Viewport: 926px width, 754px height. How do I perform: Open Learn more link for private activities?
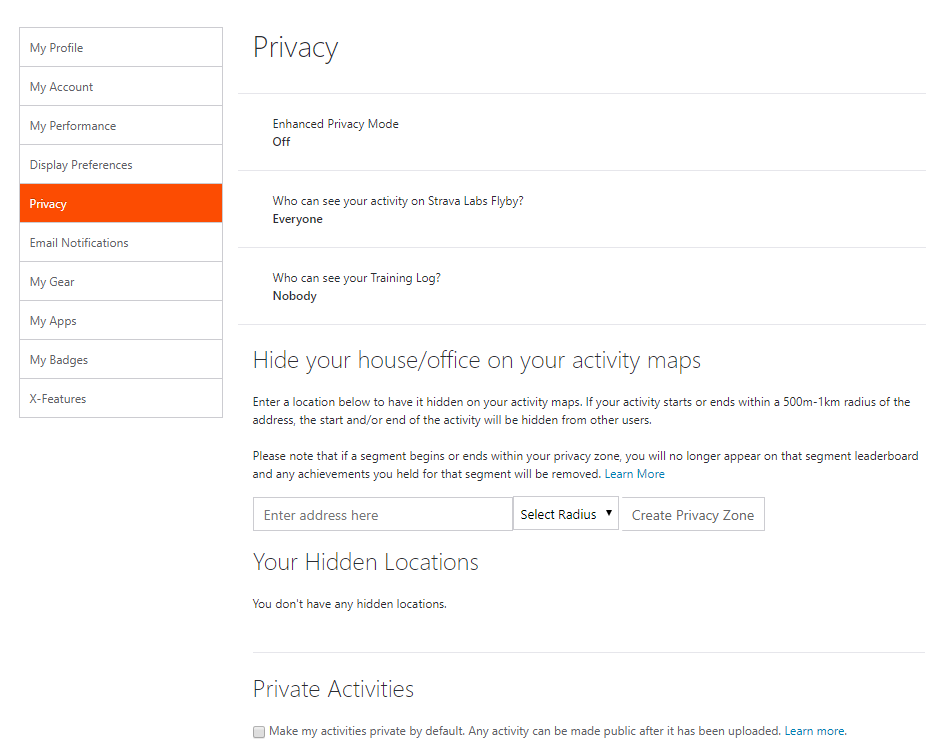pos(814,731)
